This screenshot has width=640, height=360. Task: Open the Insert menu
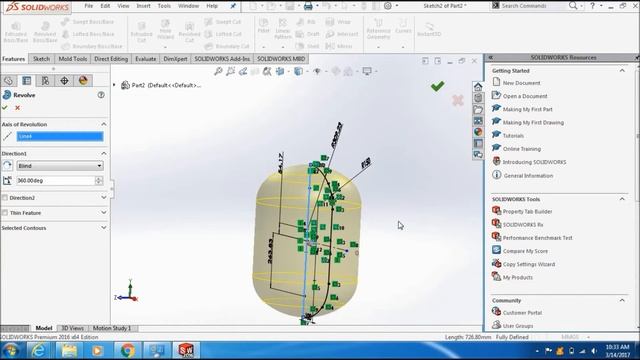click(x=143, y=6)
